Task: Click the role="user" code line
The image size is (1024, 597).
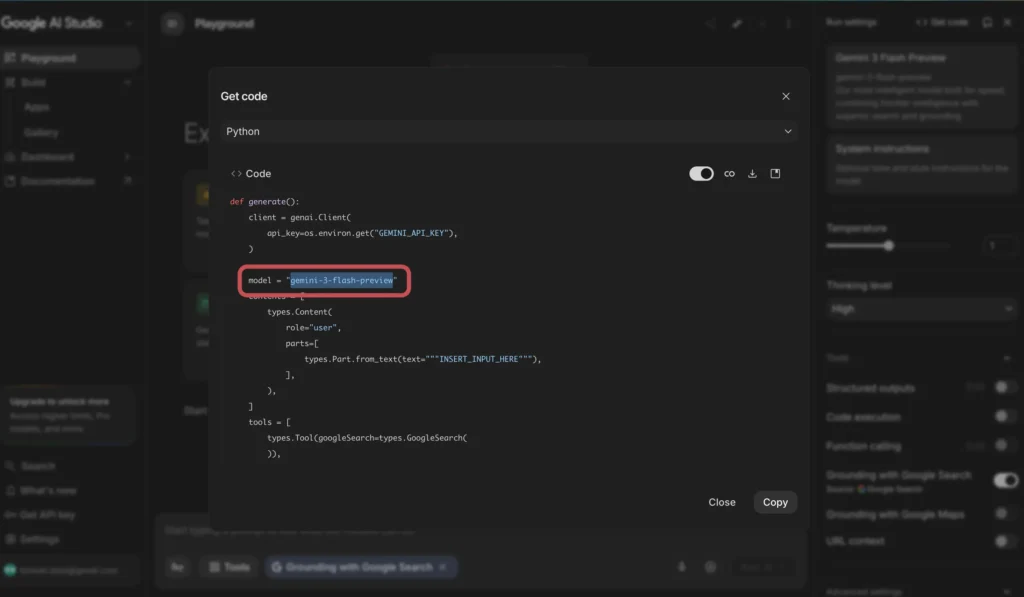Action: point(313,328)
